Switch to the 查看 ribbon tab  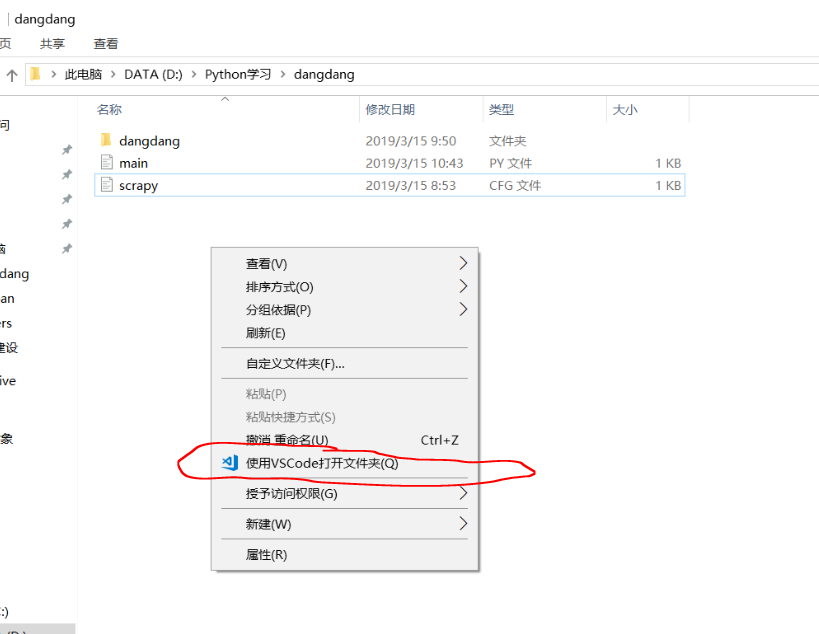(105, 43)
